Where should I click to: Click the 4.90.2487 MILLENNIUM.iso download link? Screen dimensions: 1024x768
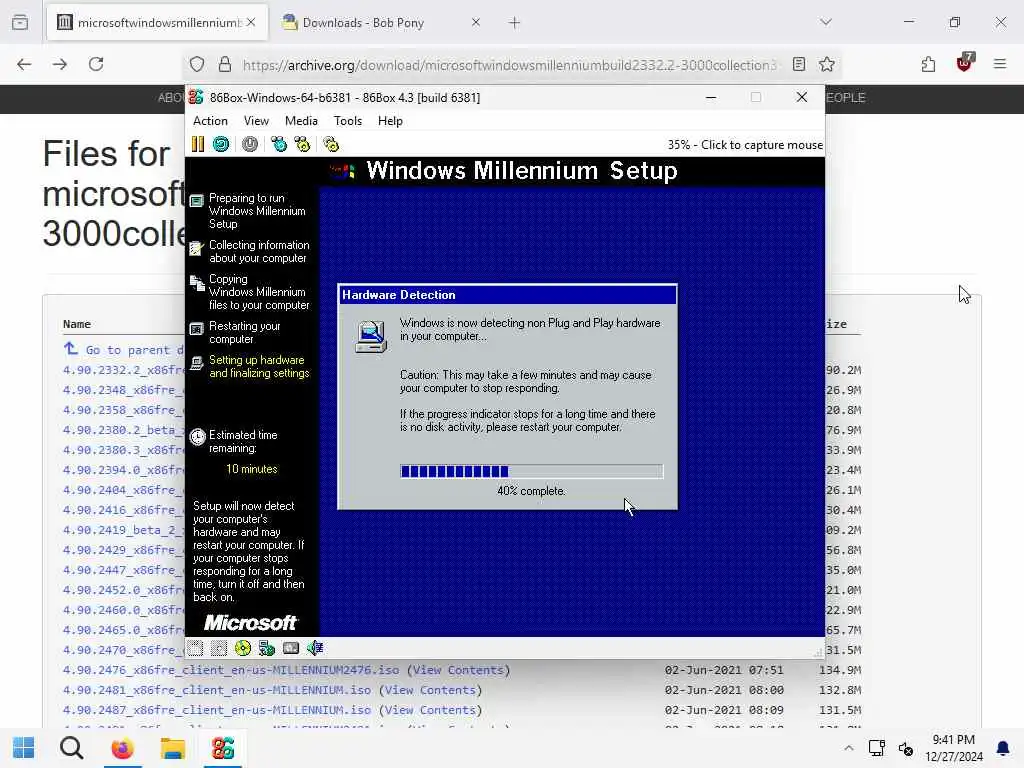pyautogui.click(x=217, y=710)
